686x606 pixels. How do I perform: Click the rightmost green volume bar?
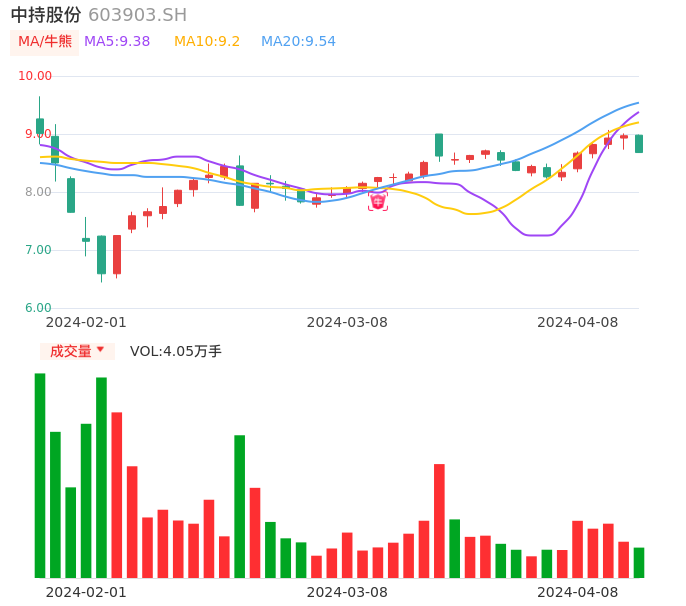[639, 562]
